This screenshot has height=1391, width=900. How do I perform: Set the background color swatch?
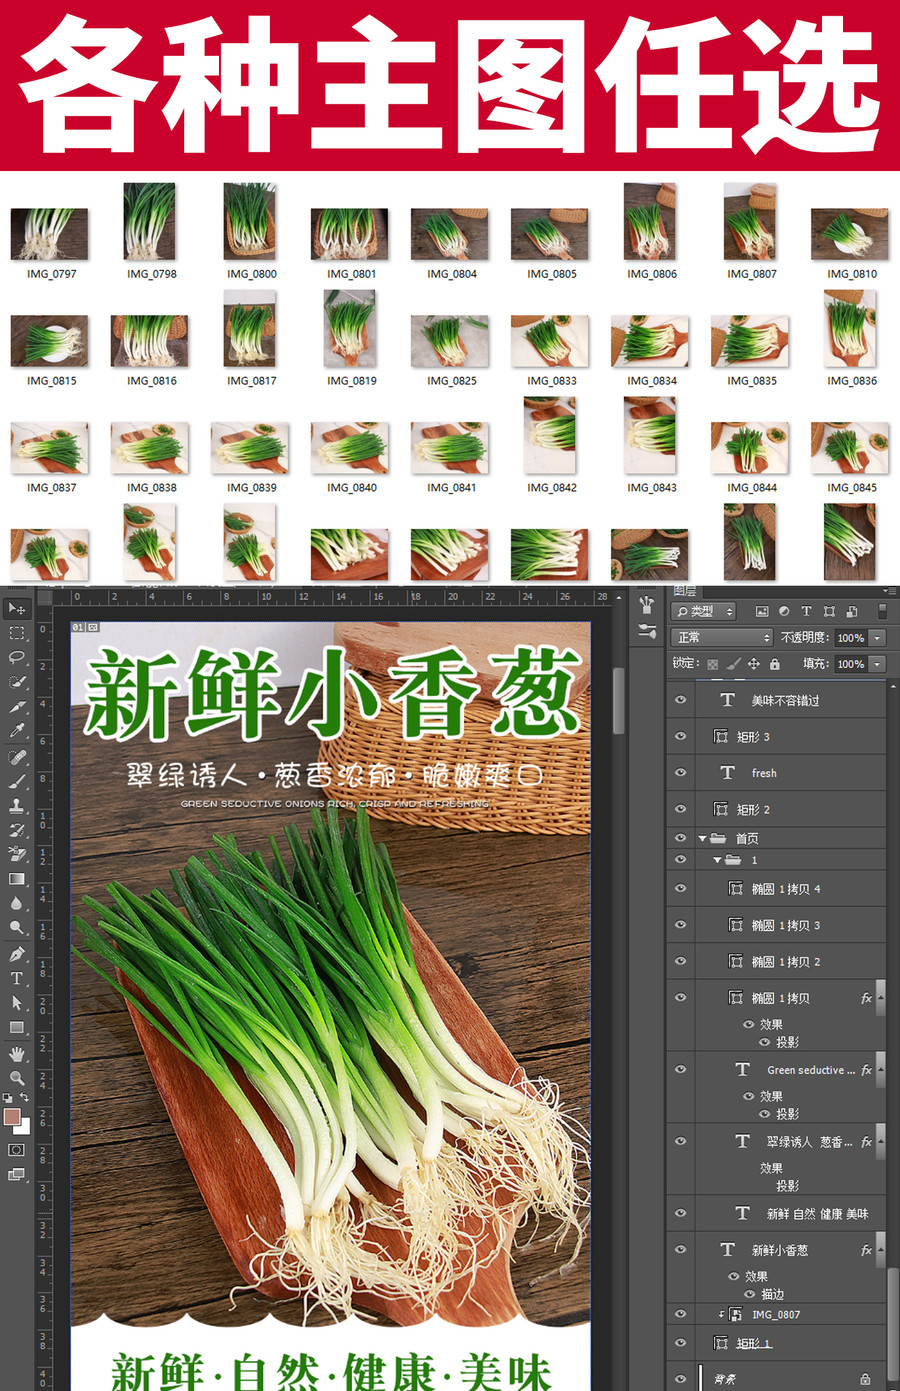pos(21,1125)
